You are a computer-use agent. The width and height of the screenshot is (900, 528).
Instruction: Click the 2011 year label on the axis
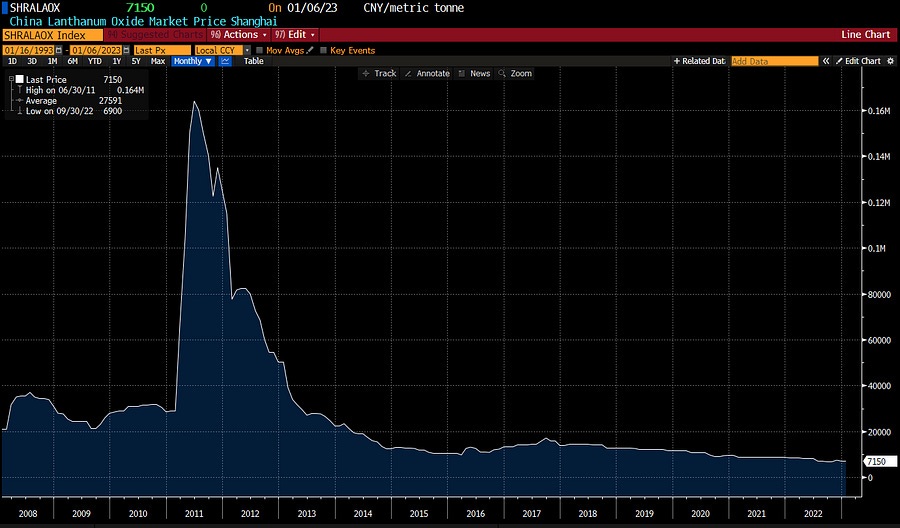click(x=194, y=514)
